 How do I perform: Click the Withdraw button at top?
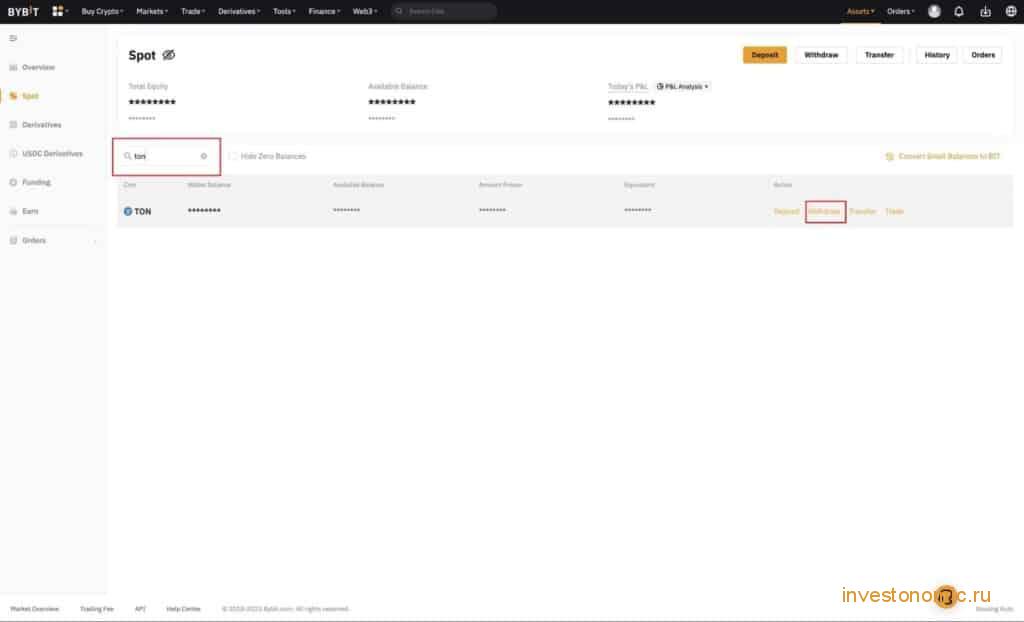click(822, 55)
